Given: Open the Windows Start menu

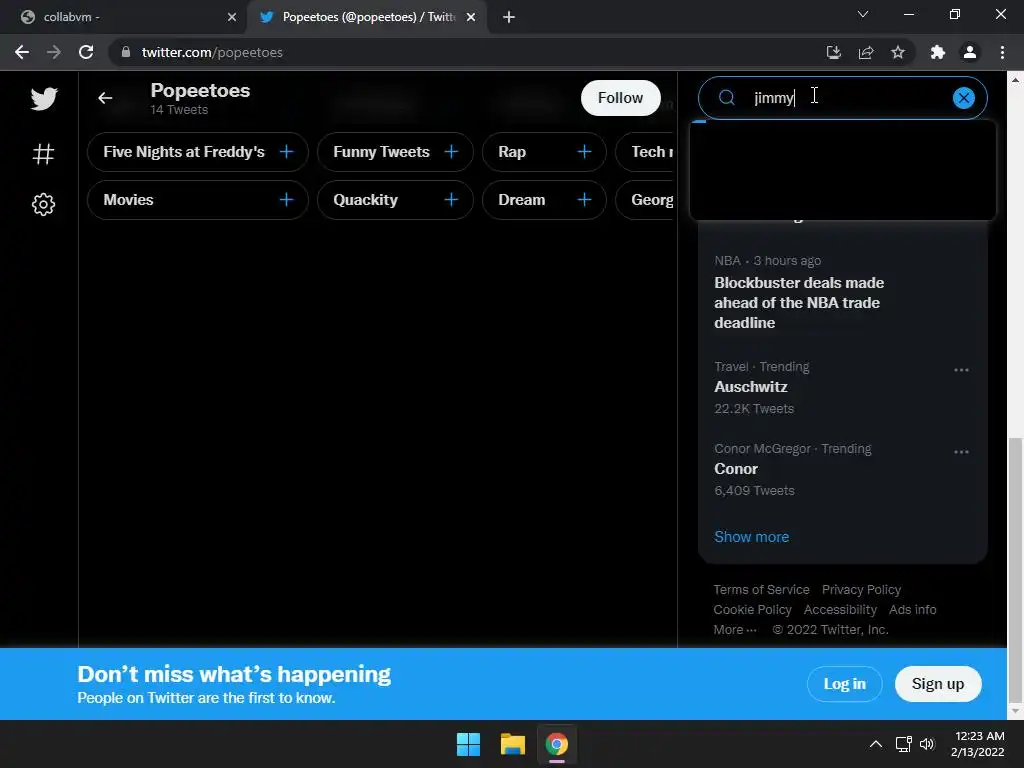Looking at the screenshot, I should click(468, 744).
